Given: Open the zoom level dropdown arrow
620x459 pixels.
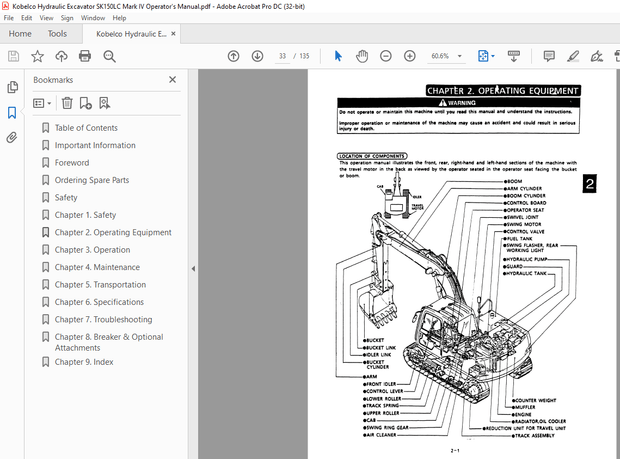Looking at the screenshot, I should pyautogui.click(x=459, y=56).
